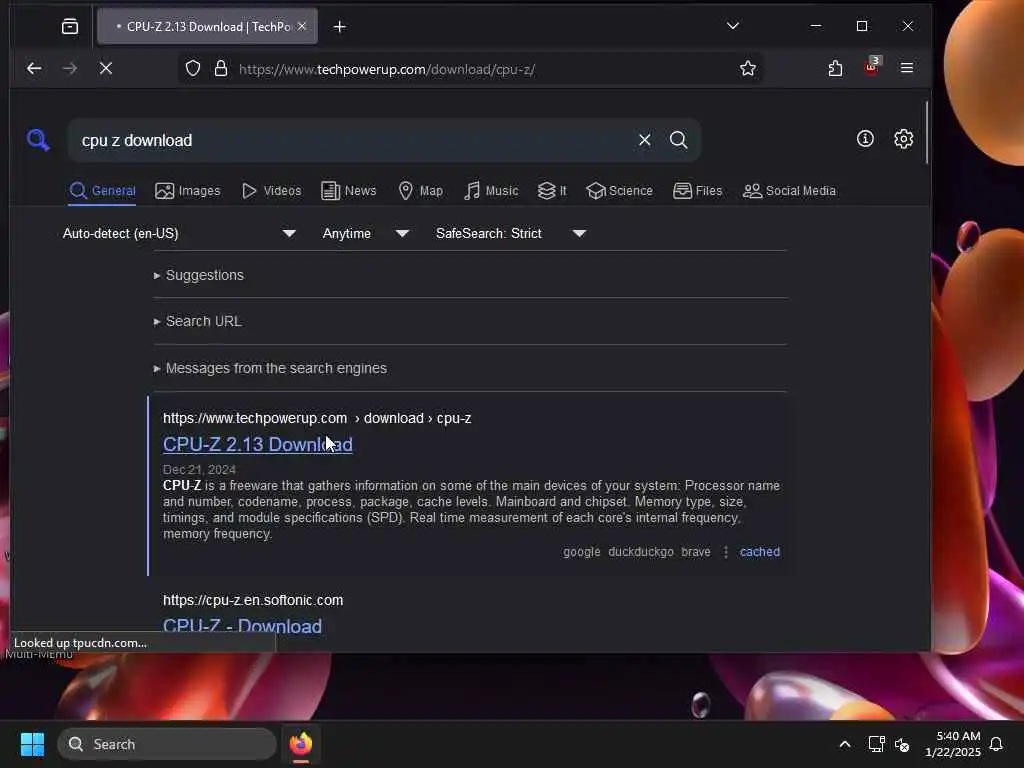Switch to the Files category

tap(697, 191)
